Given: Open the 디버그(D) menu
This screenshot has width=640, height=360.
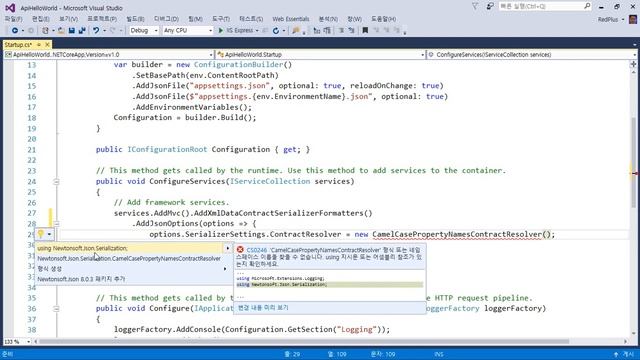Looking at the screenshot, I should pos(166,19).
